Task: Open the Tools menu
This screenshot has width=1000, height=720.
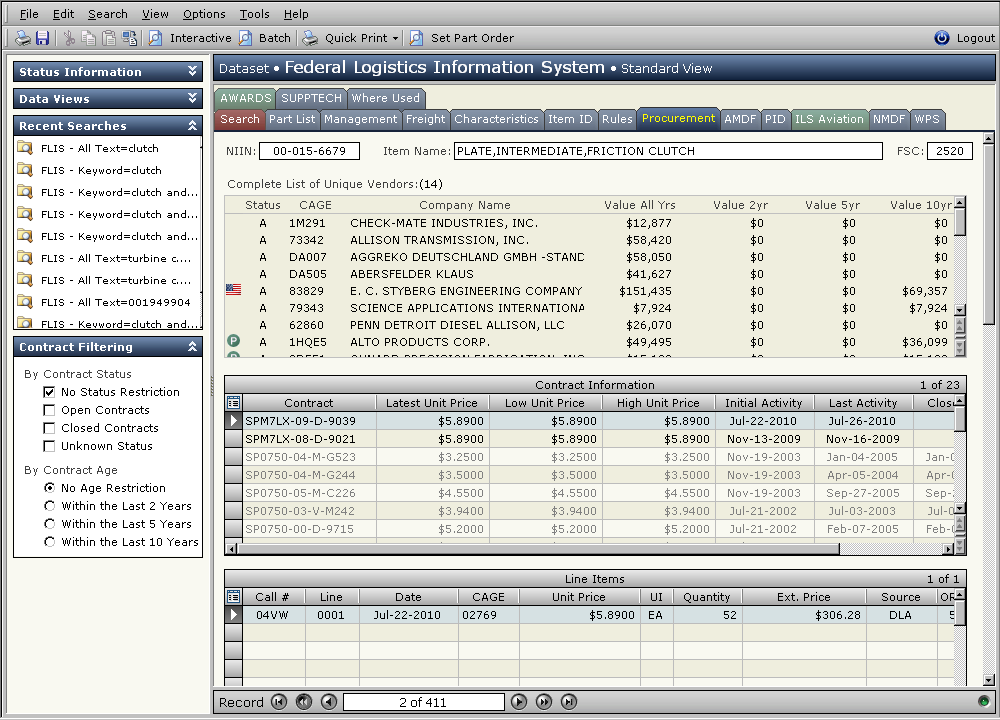Action: [x=254, y=14]
